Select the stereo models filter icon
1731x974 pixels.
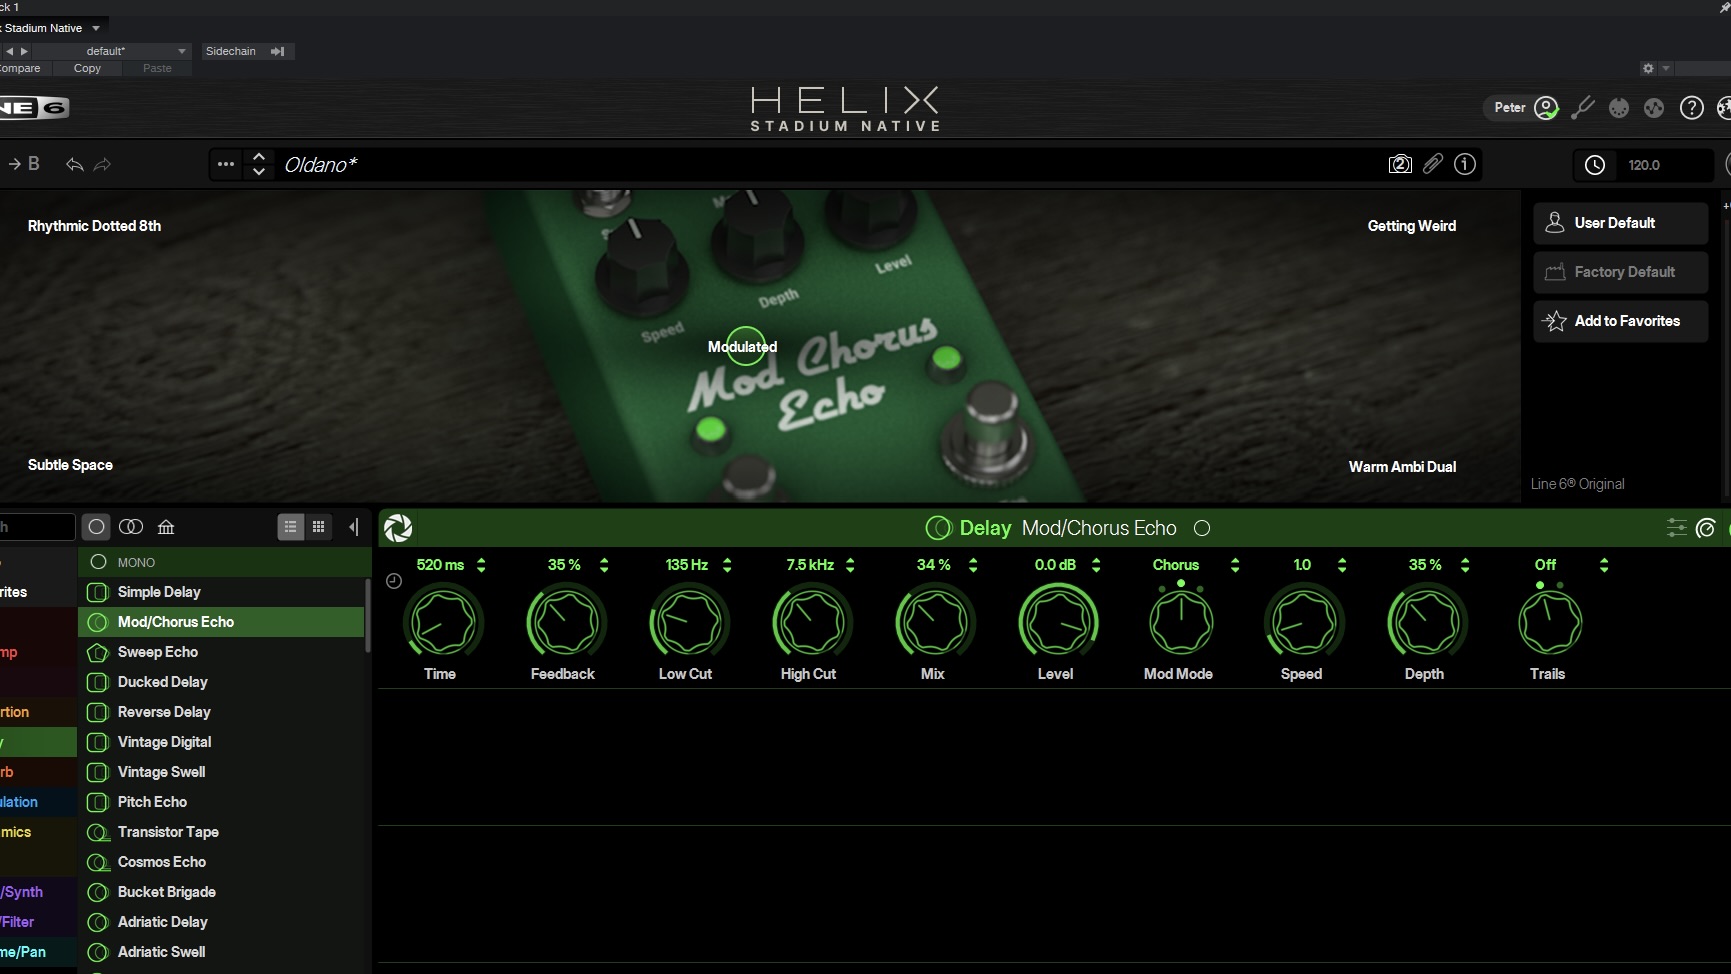pyautogui.click(x=131, y=527)
